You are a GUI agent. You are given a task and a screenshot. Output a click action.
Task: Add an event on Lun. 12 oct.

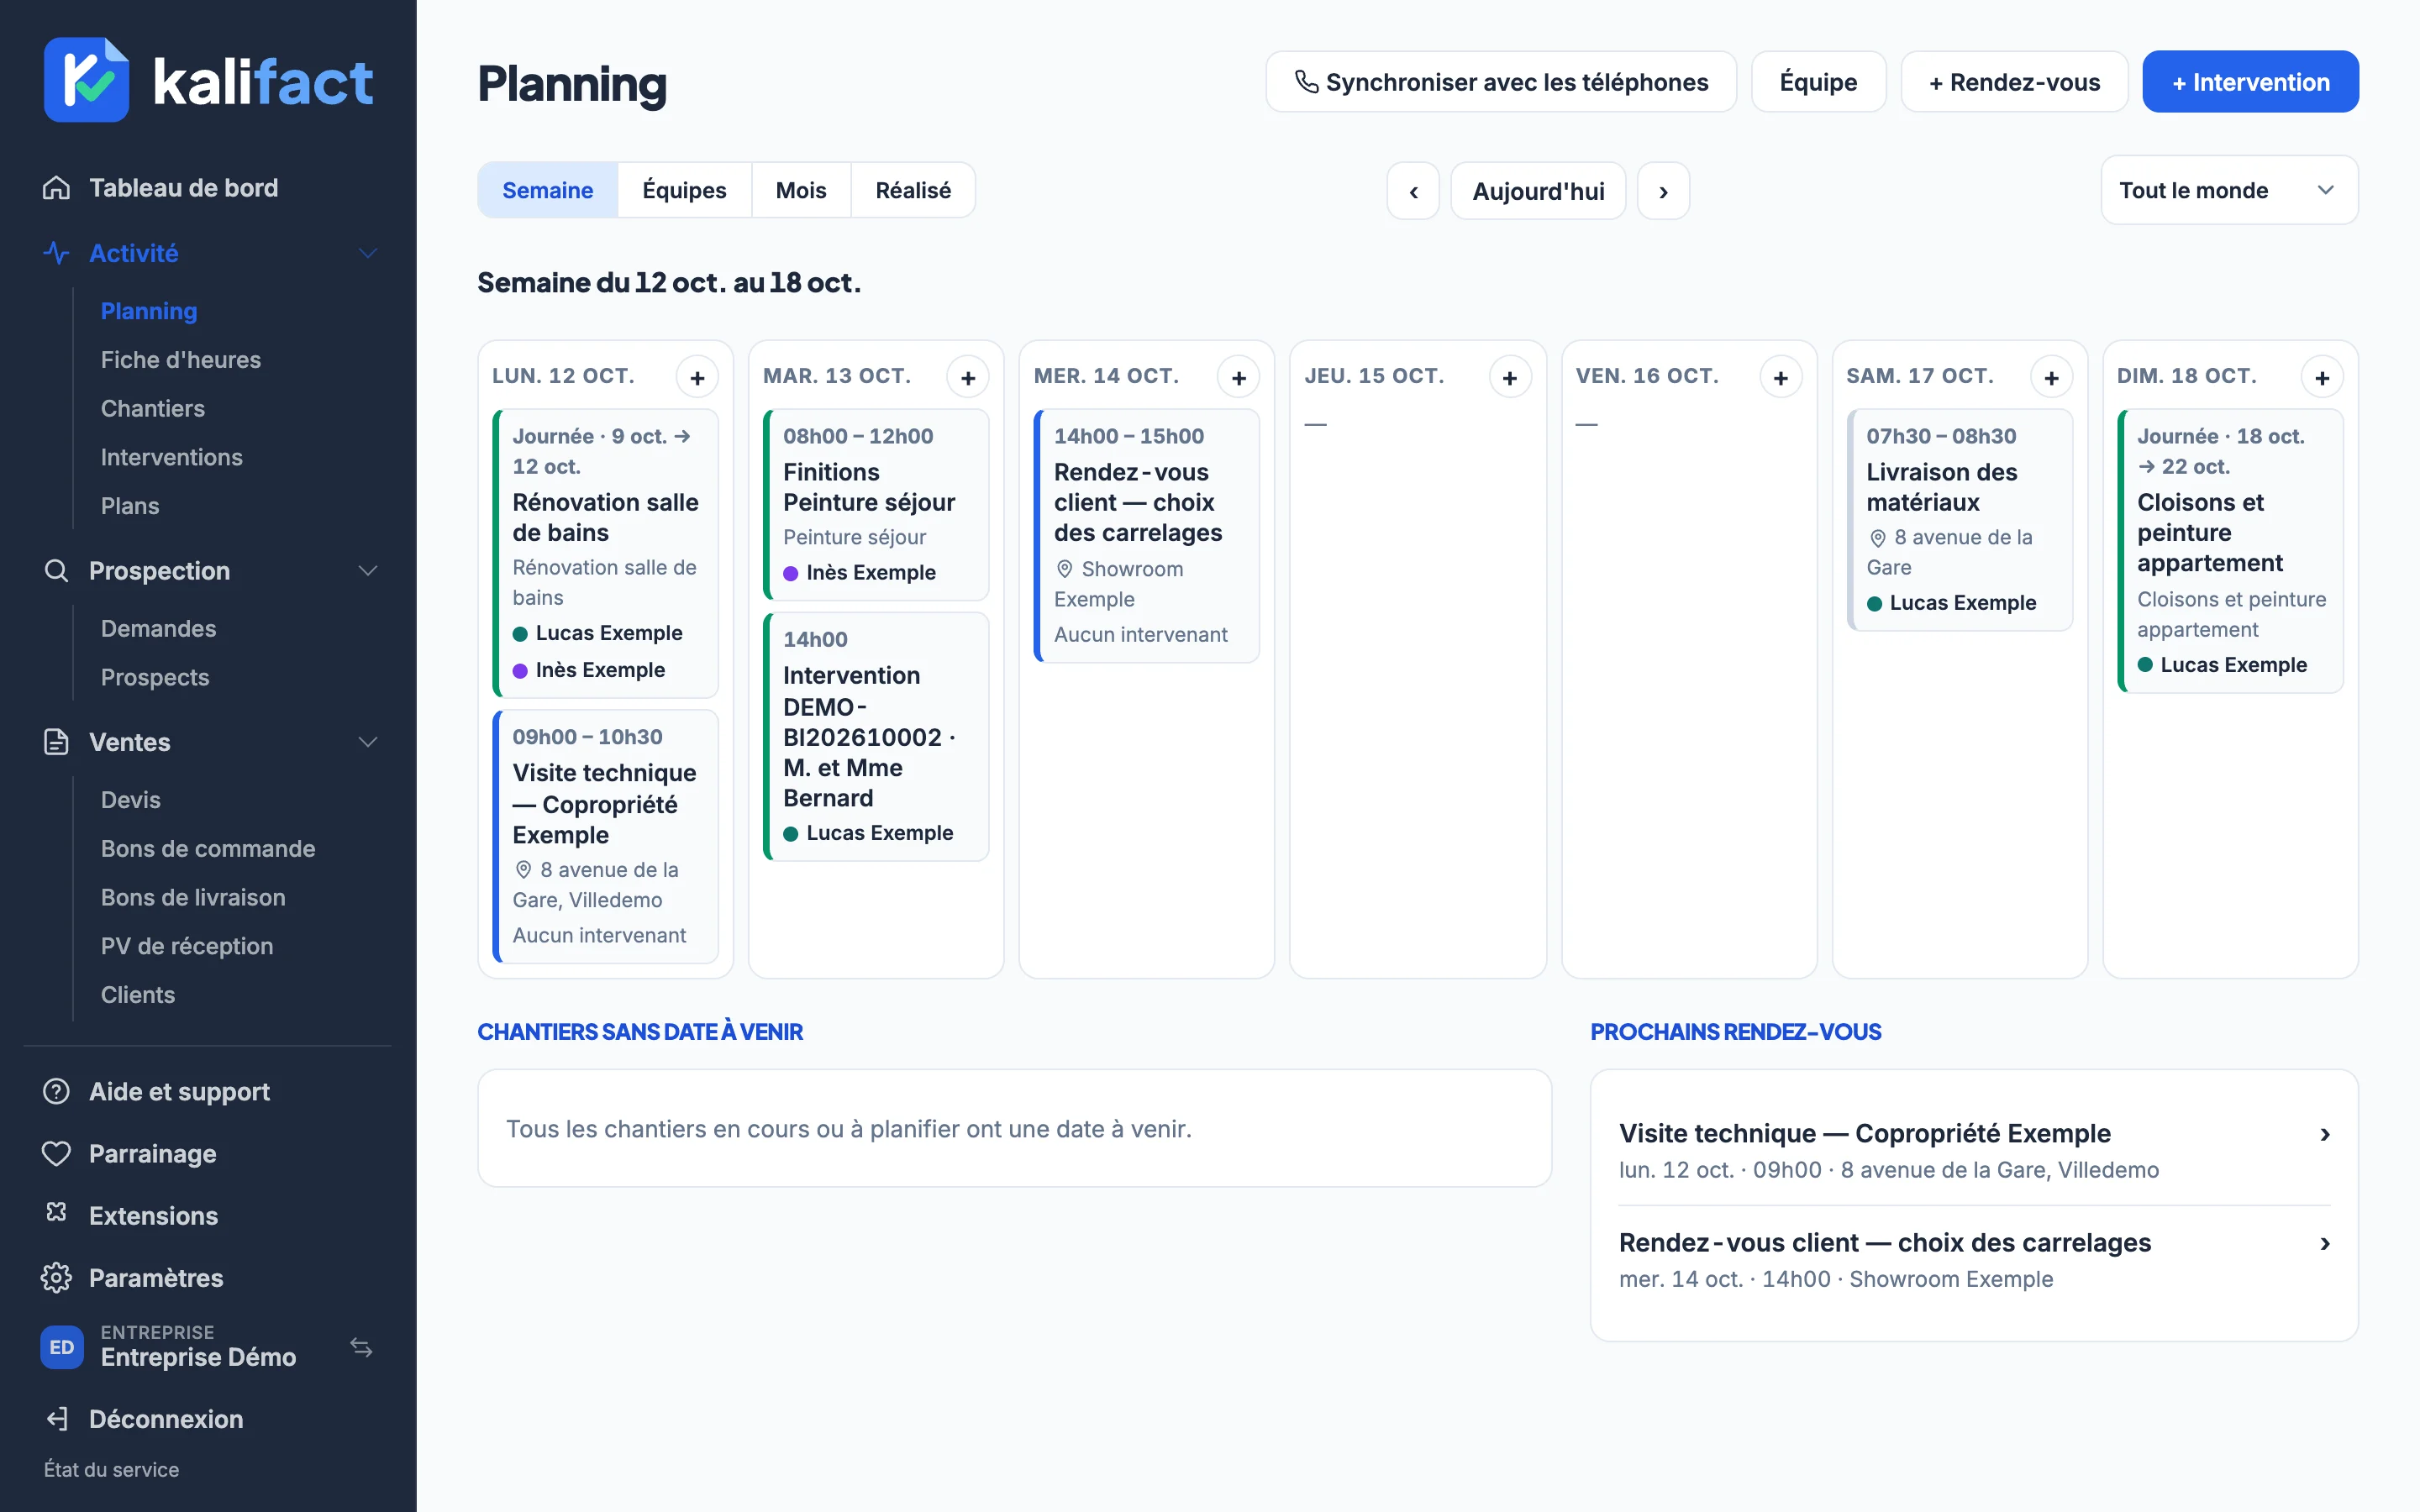click(x=697, y=378)
